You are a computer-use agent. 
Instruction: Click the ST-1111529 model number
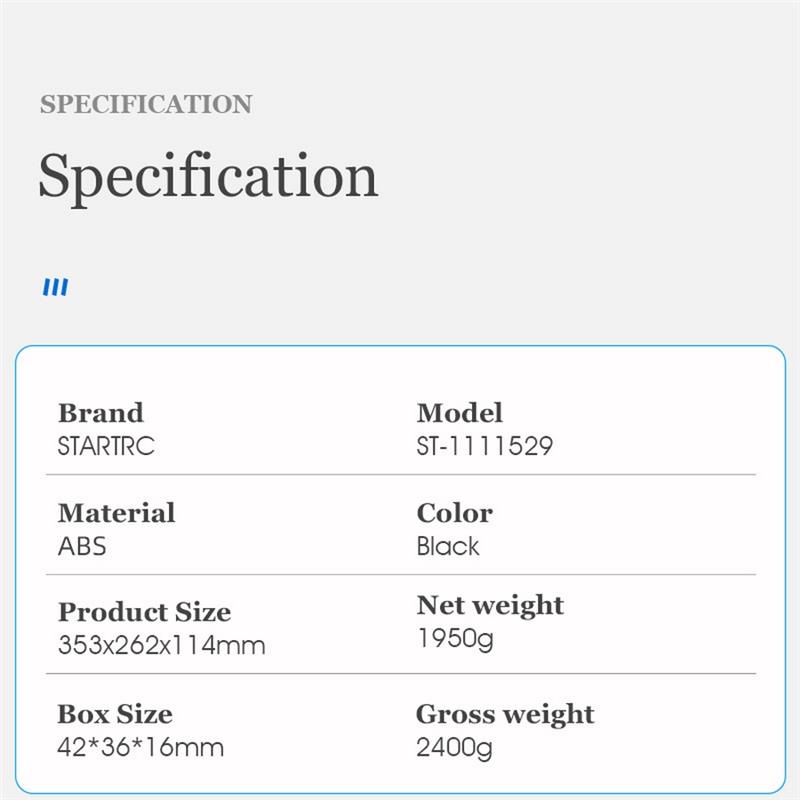[x=485, y=446]
